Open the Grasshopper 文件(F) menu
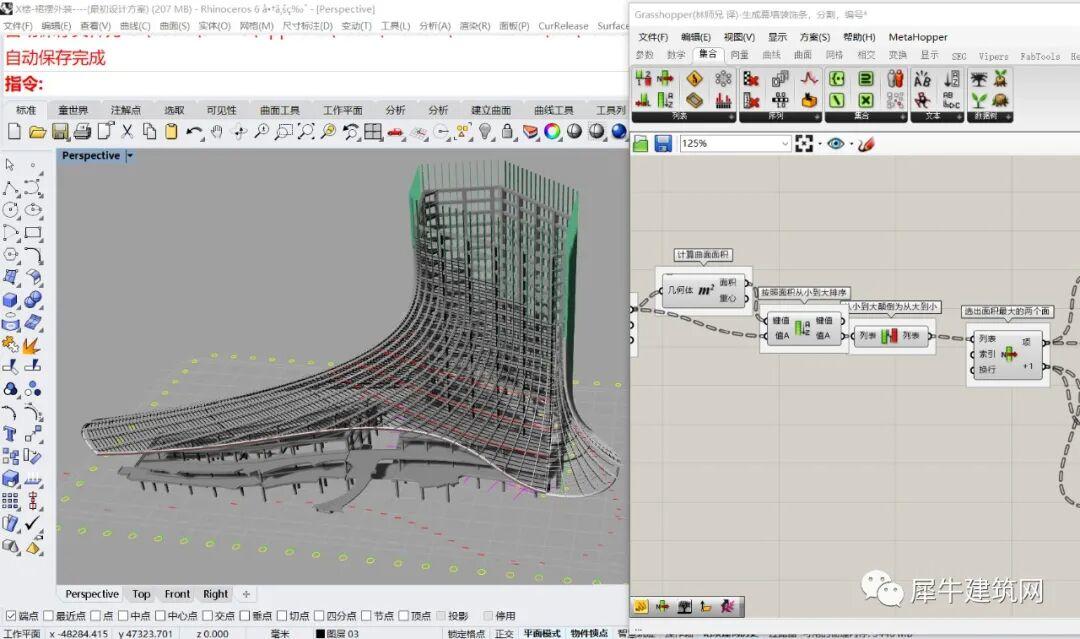Image resolution: width=1080 pixels, height=639 pixels. pyautogui.click(x=653, y=36)
